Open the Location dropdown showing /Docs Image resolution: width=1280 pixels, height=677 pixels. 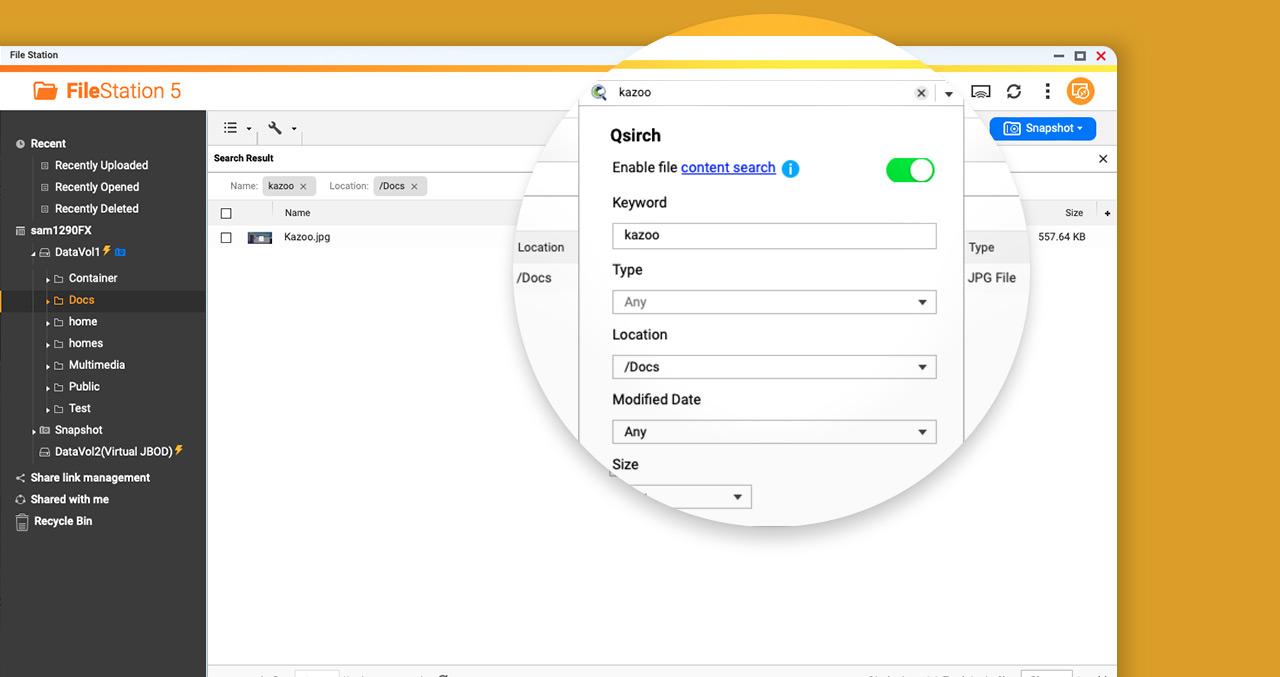774,367
